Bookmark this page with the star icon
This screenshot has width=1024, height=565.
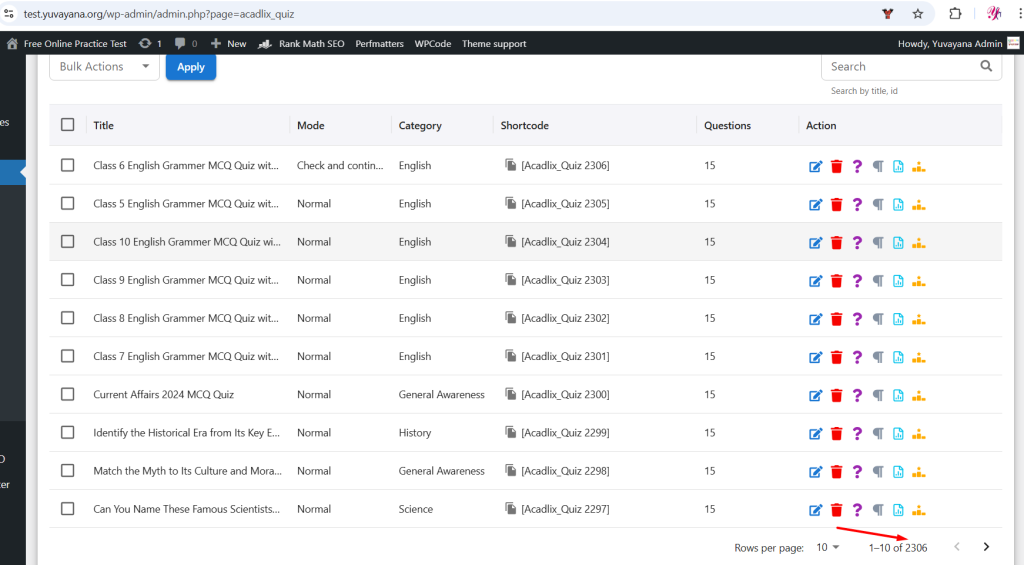pos(917,14)
